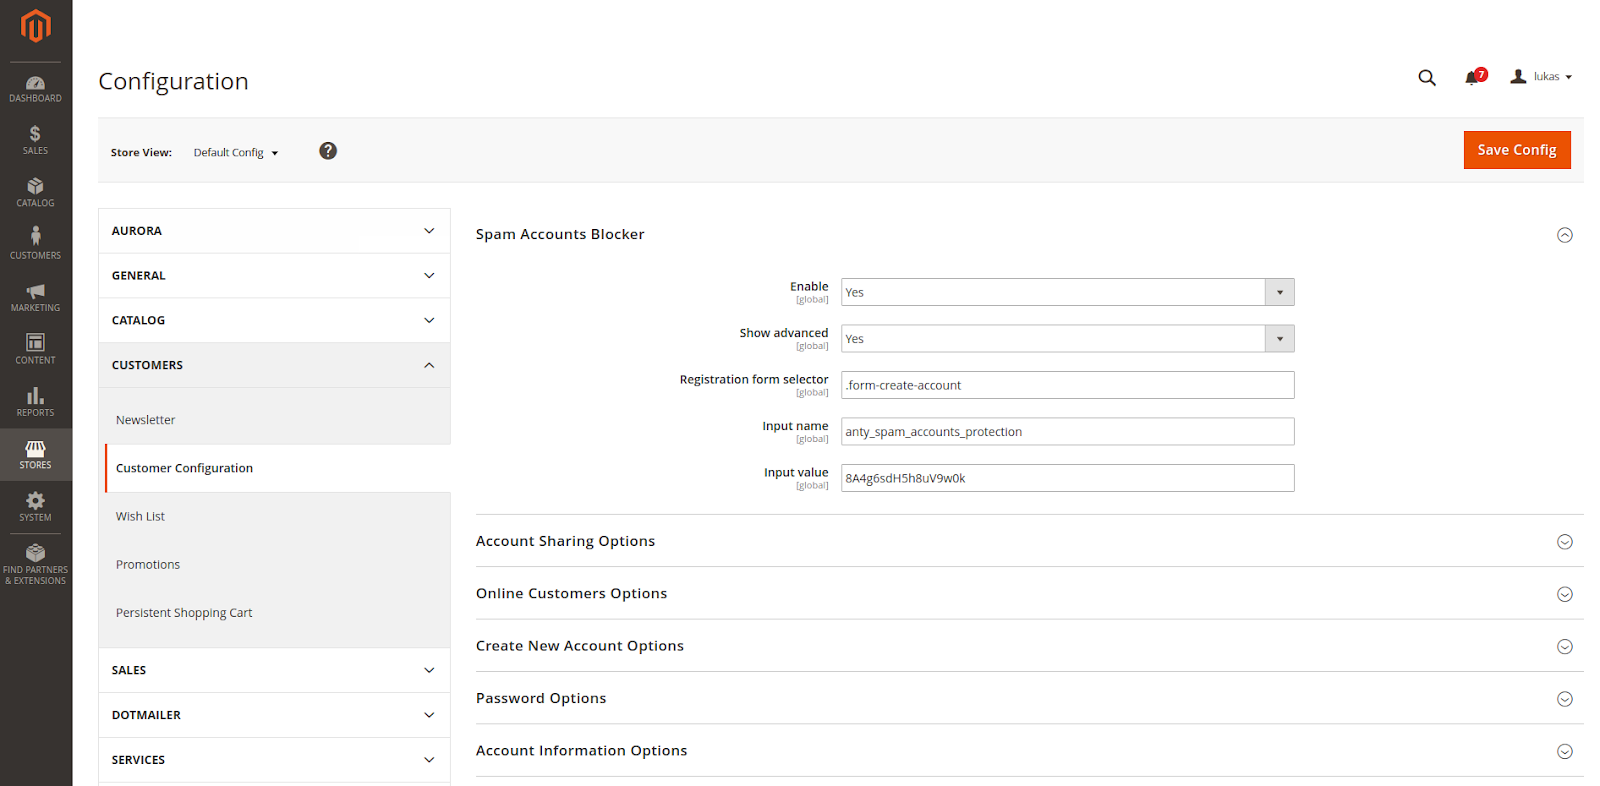Open the Sales sidebar menu

click(36, 140)
